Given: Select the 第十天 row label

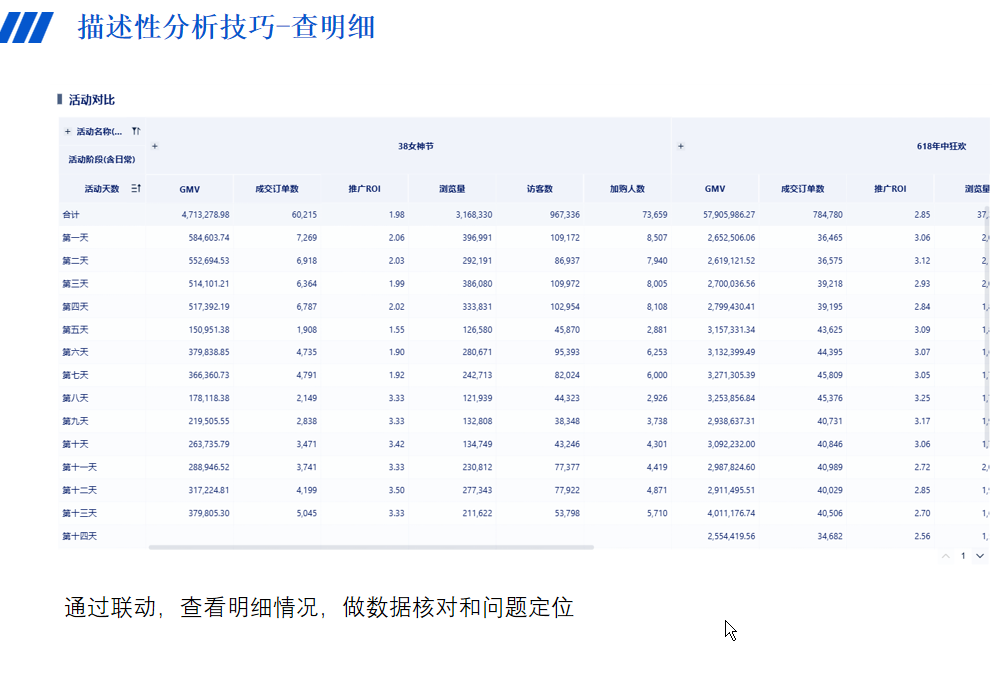Looking at the screenshot, I should tap(75, 444).
